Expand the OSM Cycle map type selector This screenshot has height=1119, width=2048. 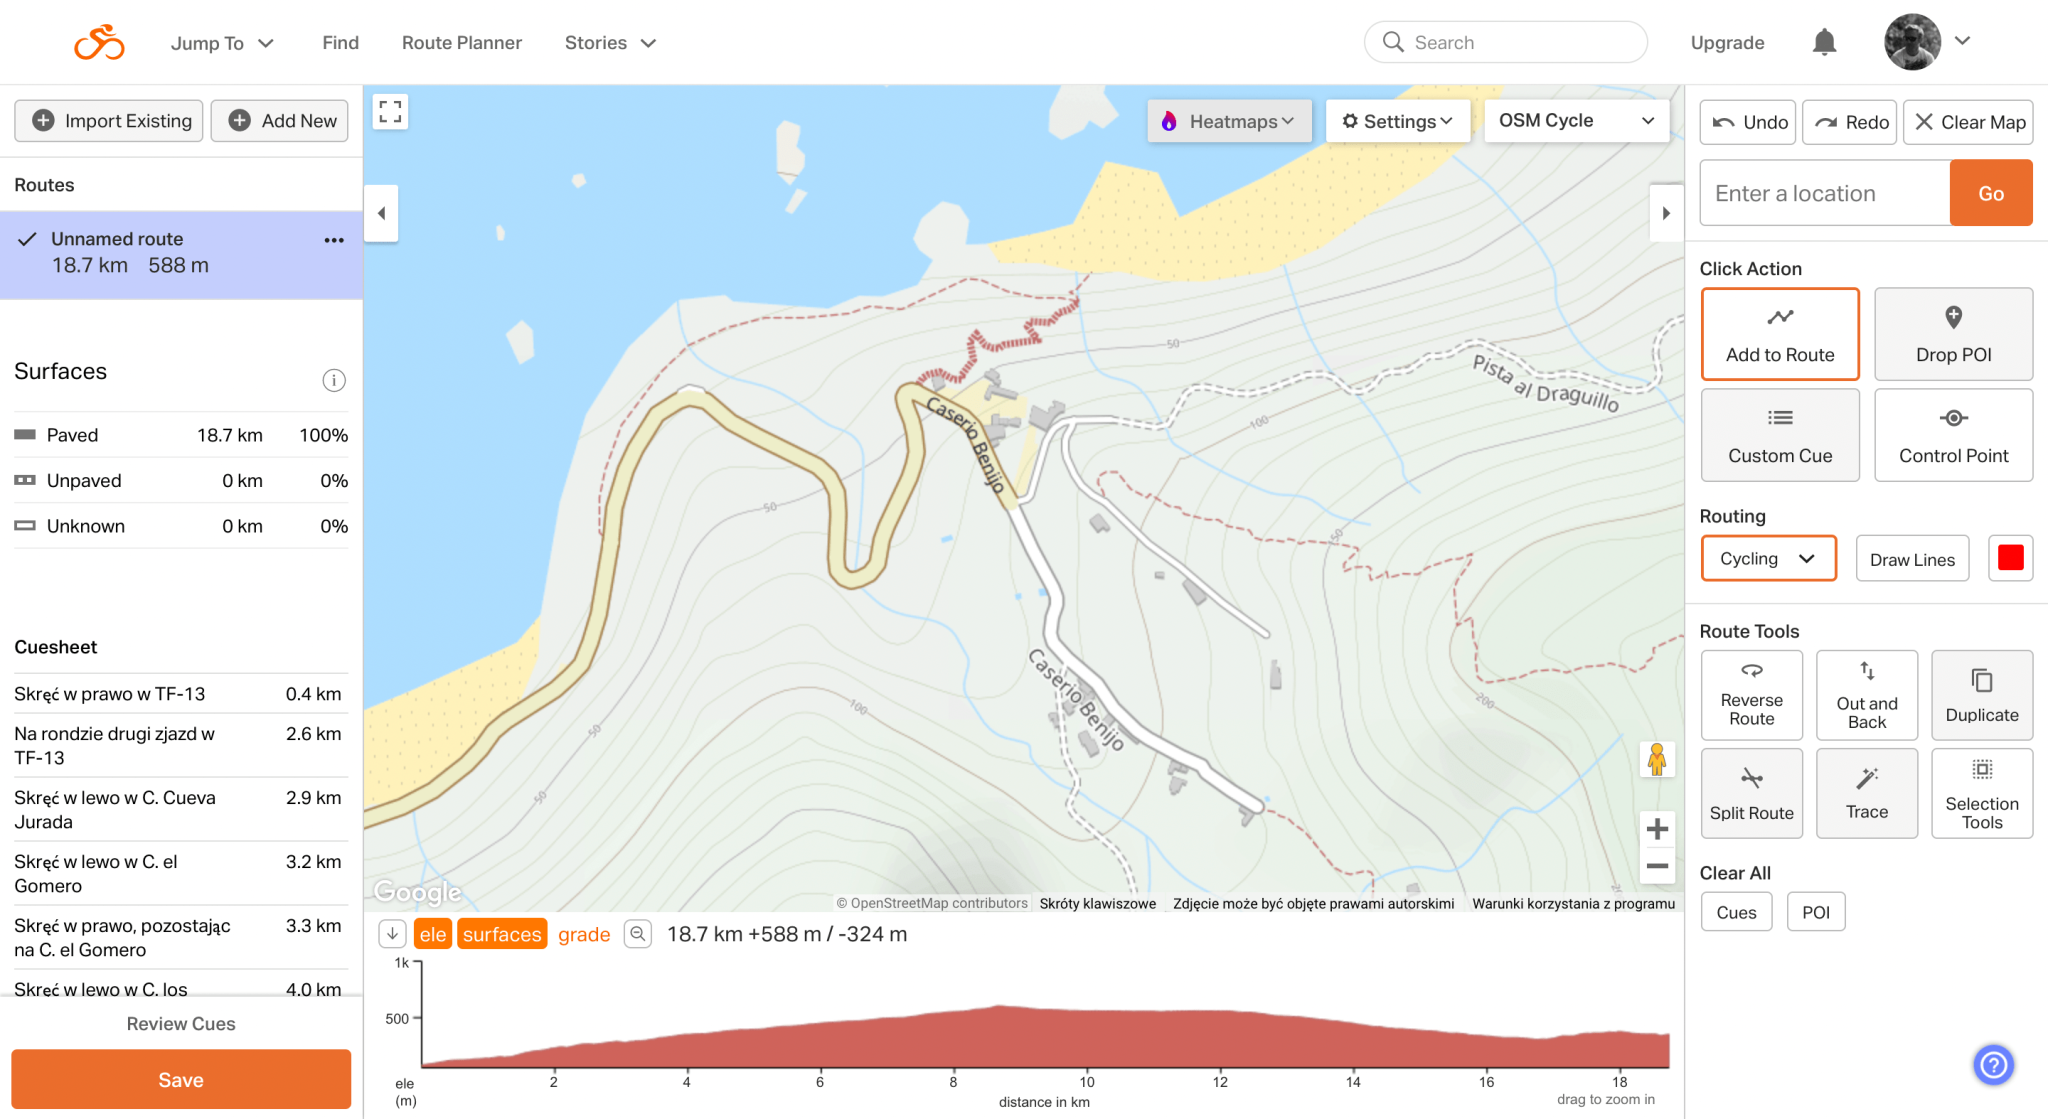1575,121
